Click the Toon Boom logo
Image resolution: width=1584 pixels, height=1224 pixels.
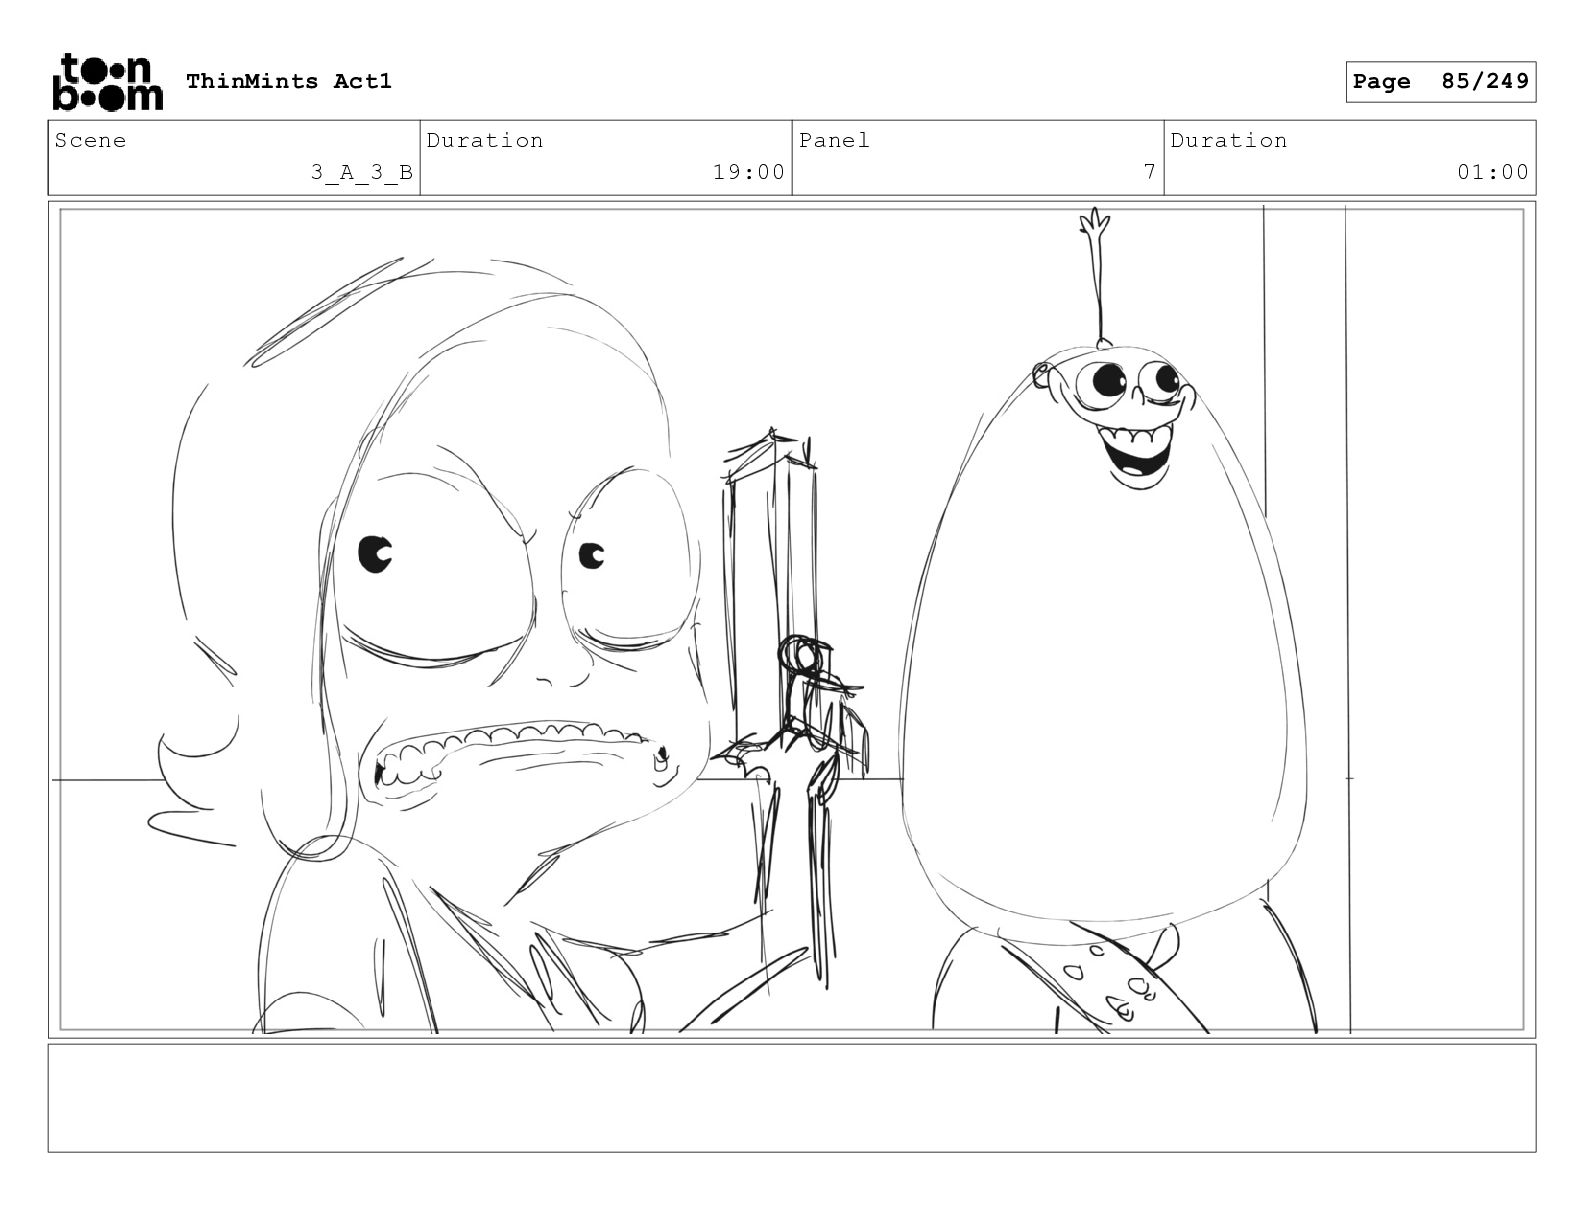(106, 81)
